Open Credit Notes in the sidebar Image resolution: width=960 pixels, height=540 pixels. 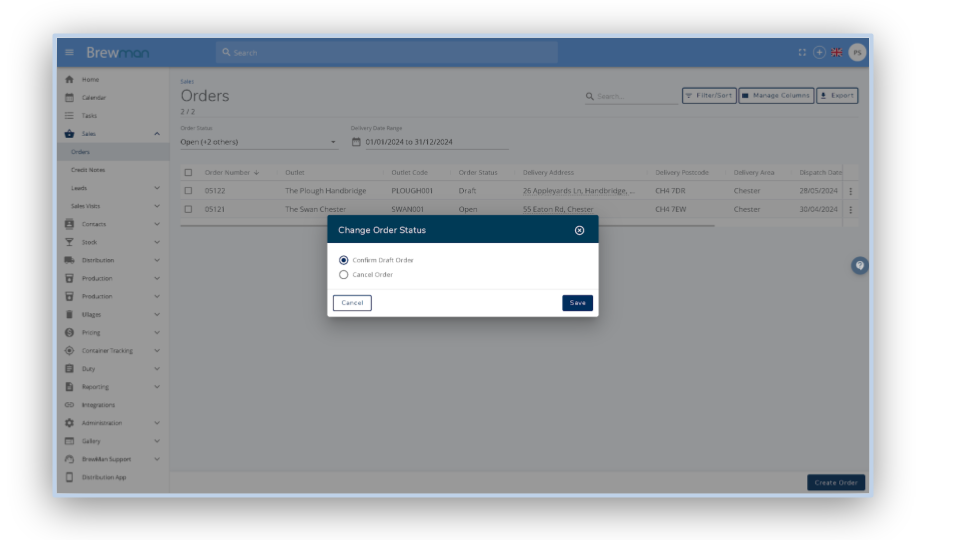click(113, 170)
